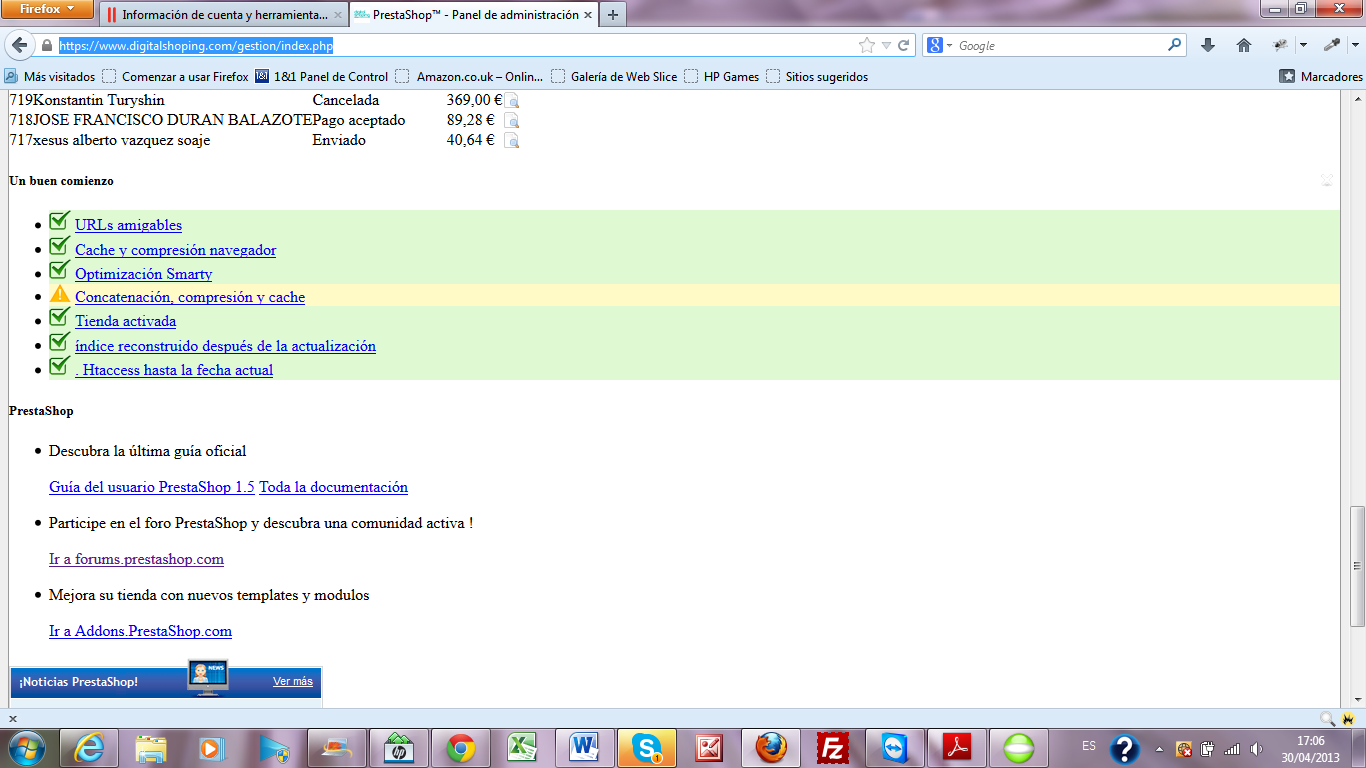Click the padlock site identity icon
Image resolution: width=1366 pixels, height=768 pixels.
pyautogui.click(x=46, y=46)
